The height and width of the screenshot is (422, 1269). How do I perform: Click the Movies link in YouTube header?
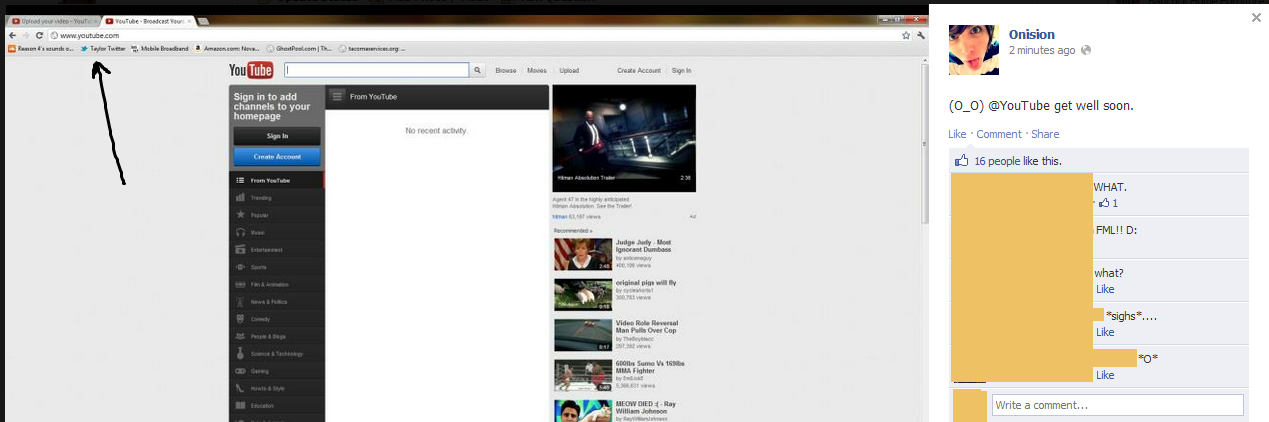pyautogui.click(x=537, y=71)
